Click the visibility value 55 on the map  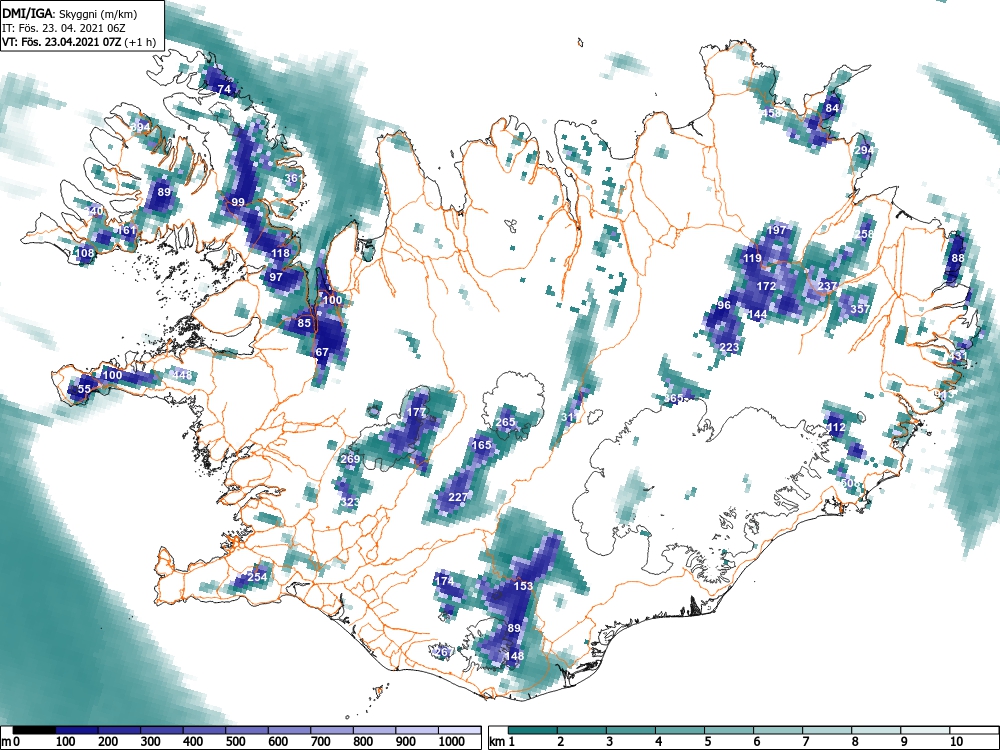coord(85,388)
